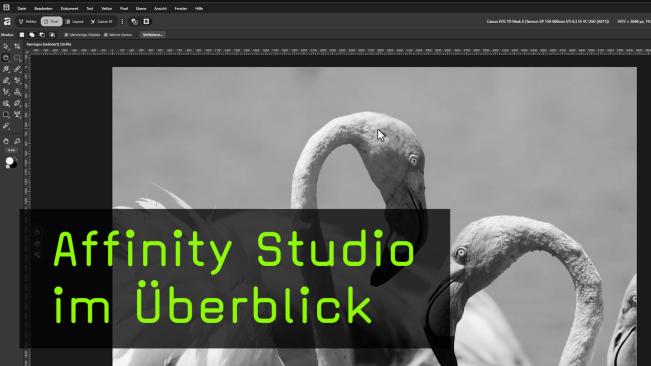Select the Zoom magnifier tool
The width and height of the screenshot is (651, 366).
click(17, 141)
